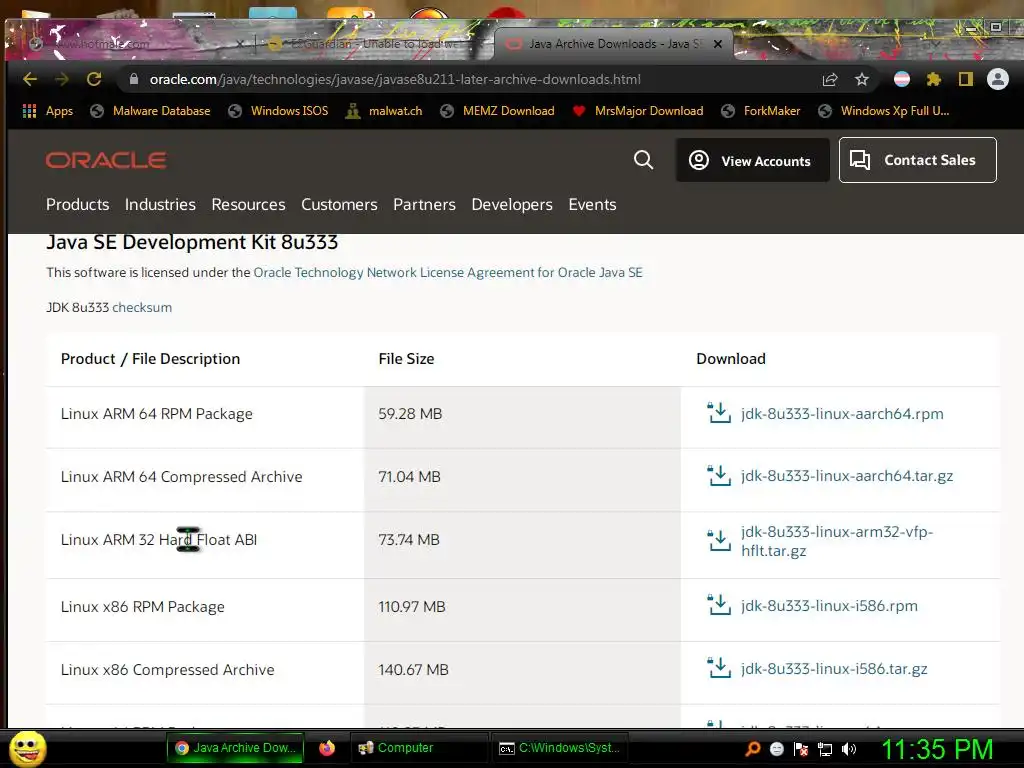This screenshot has width=1024, height=768.
Task: Click the striped extension icon in toolbar
Action: (x=902, y=80)
